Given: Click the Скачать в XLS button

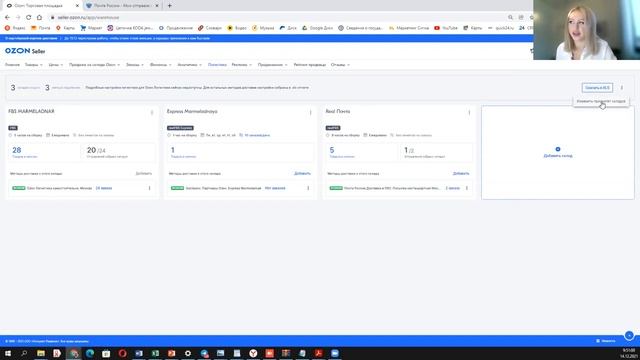Looking at the screenshot, I should 597,88.
